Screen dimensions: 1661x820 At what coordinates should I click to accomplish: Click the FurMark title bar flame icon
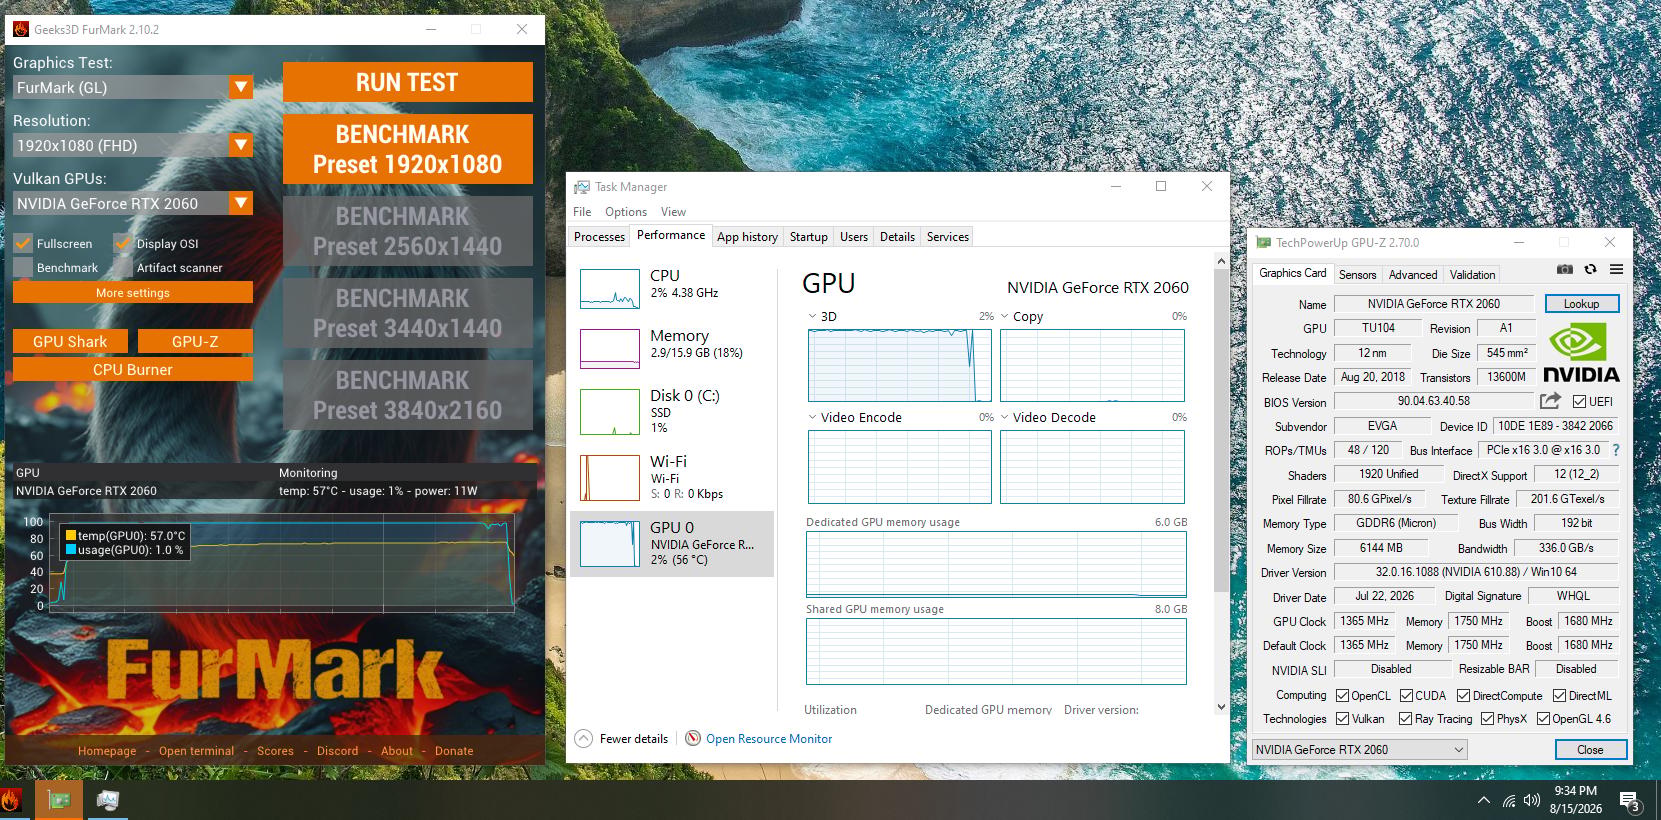tap(21, 29)
